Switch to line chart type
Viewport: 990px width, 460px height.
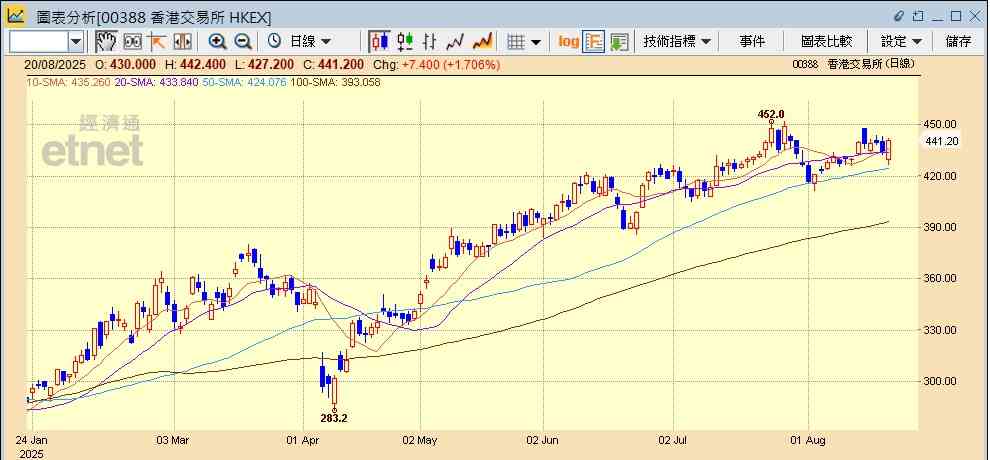[x=455, y=42]
